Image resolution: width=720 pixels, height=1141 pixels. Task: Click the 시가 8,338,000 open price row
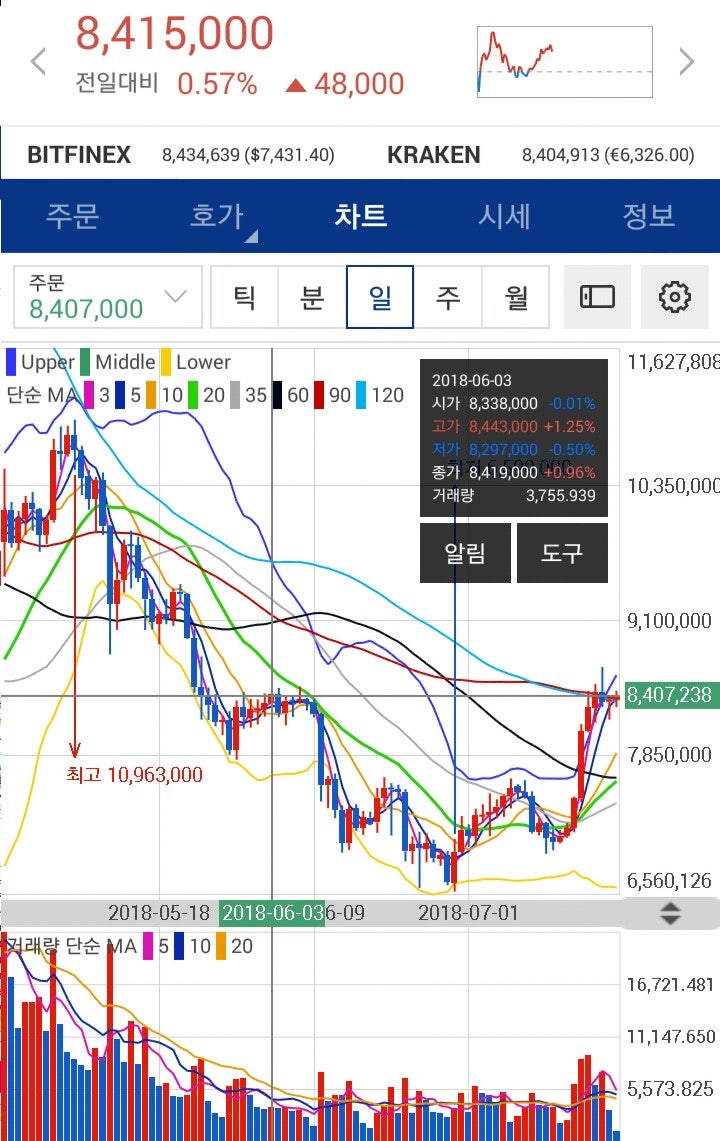point(513,403)
